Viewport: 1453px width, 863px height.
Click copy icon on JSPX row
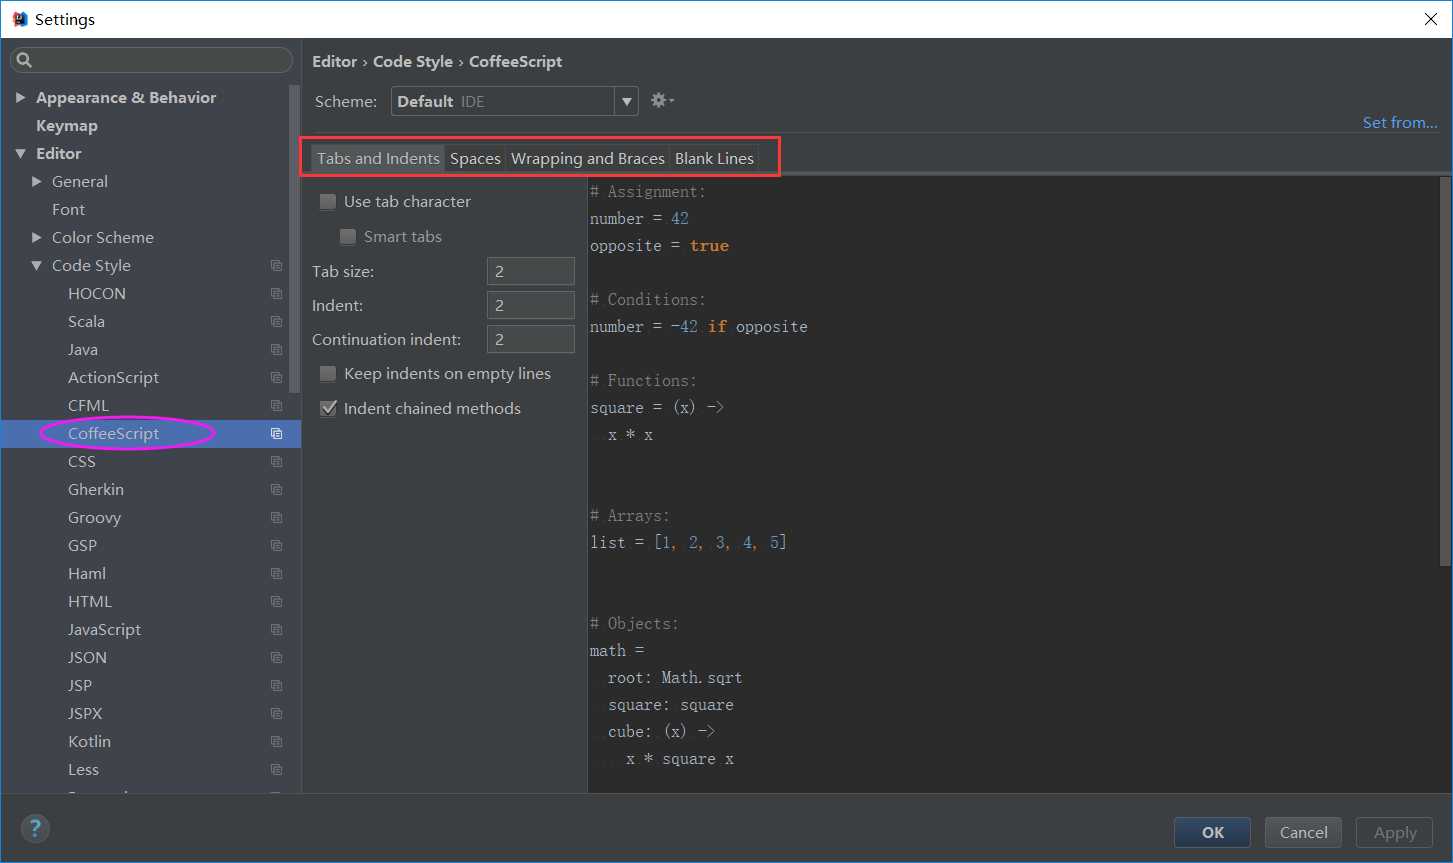pos(277,714)
